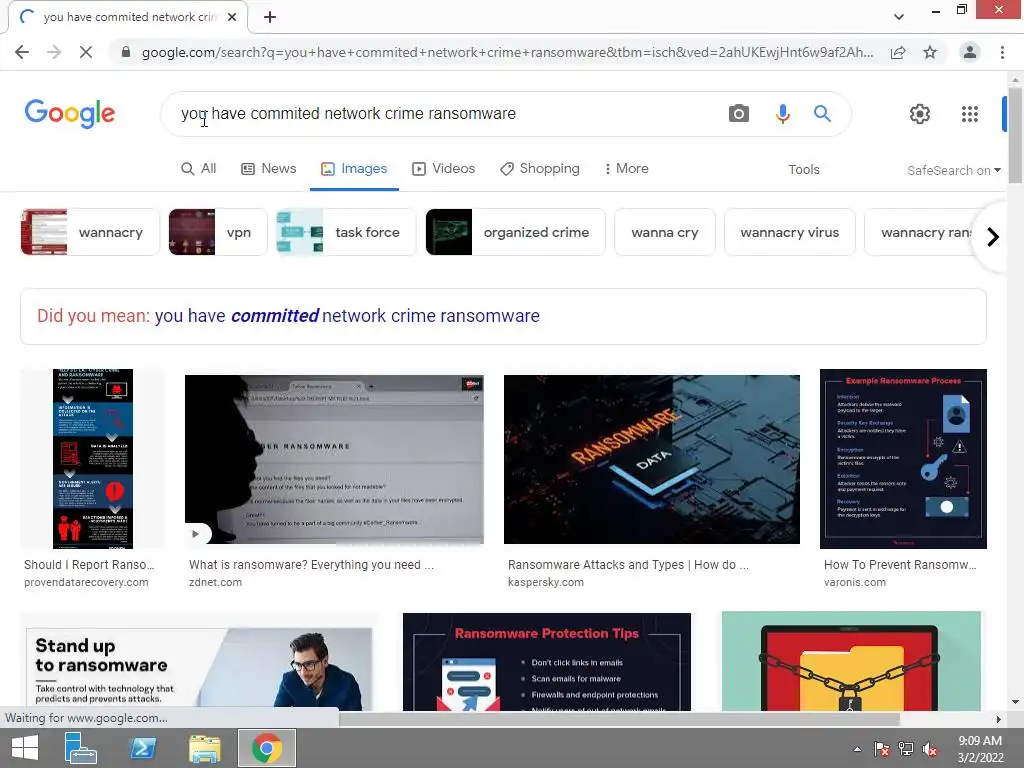Open the search Tools button

tap(803, 169)
